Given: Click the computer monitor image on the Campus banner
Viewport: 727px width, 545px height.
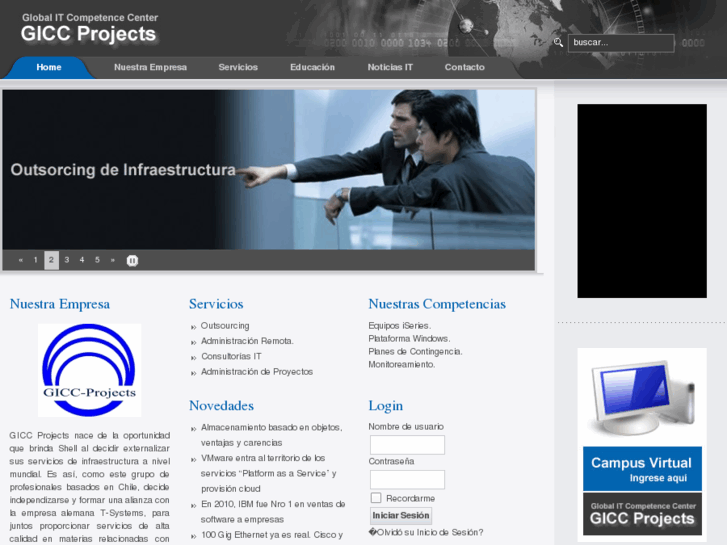Looking at the screenshot, I should coord(642,398).
